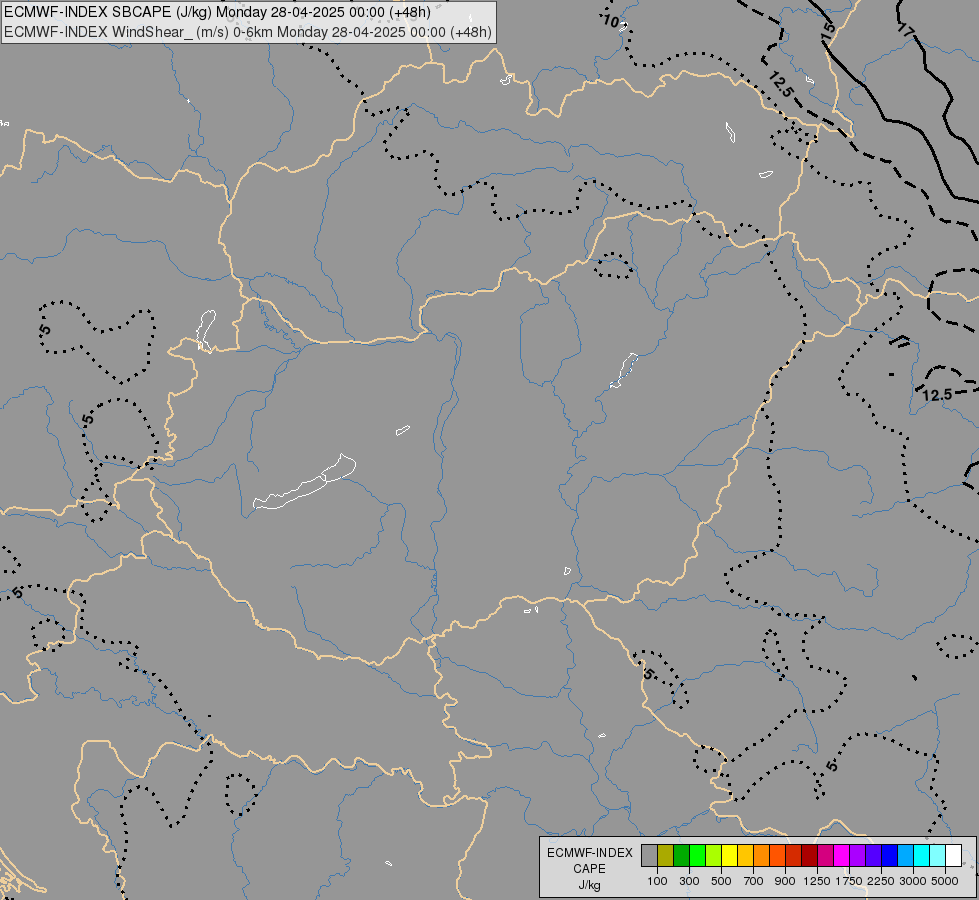Click the 3000 legend tick label

(x=913, y=881)
